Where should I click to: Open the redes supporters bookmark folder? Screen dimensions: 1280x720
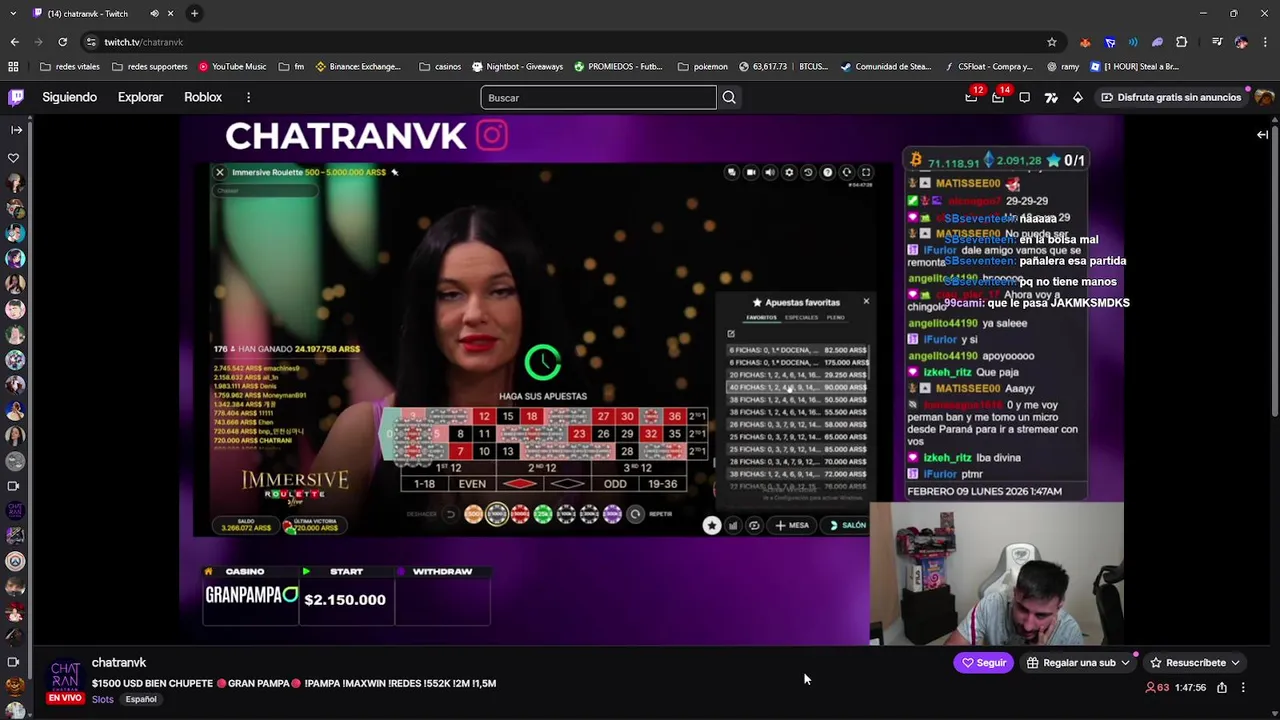tap(150, 67)
